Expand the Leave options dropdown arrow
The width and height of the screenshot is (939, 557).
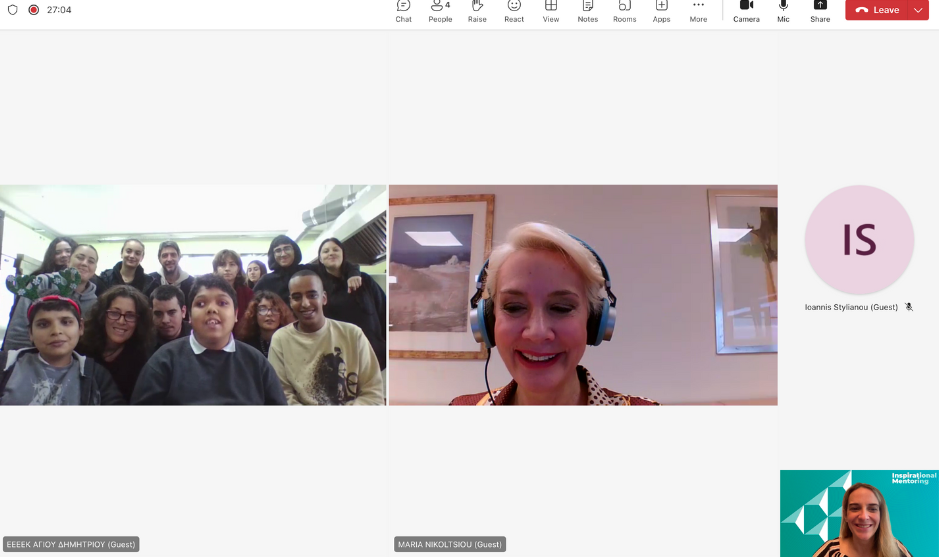pyautogui.click(x=918, y=10)
